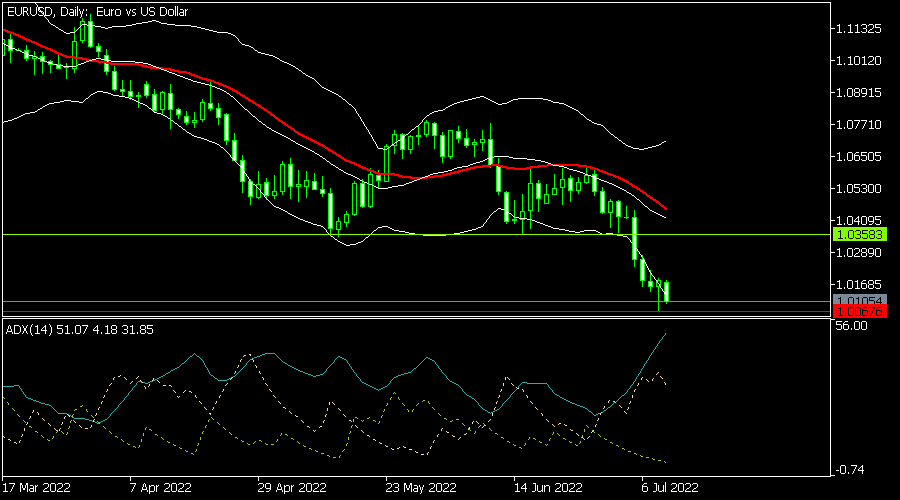The image size is (900, 500).
Task: Select the gray 1.01054 current price label
Action: (x=860, y=300)
